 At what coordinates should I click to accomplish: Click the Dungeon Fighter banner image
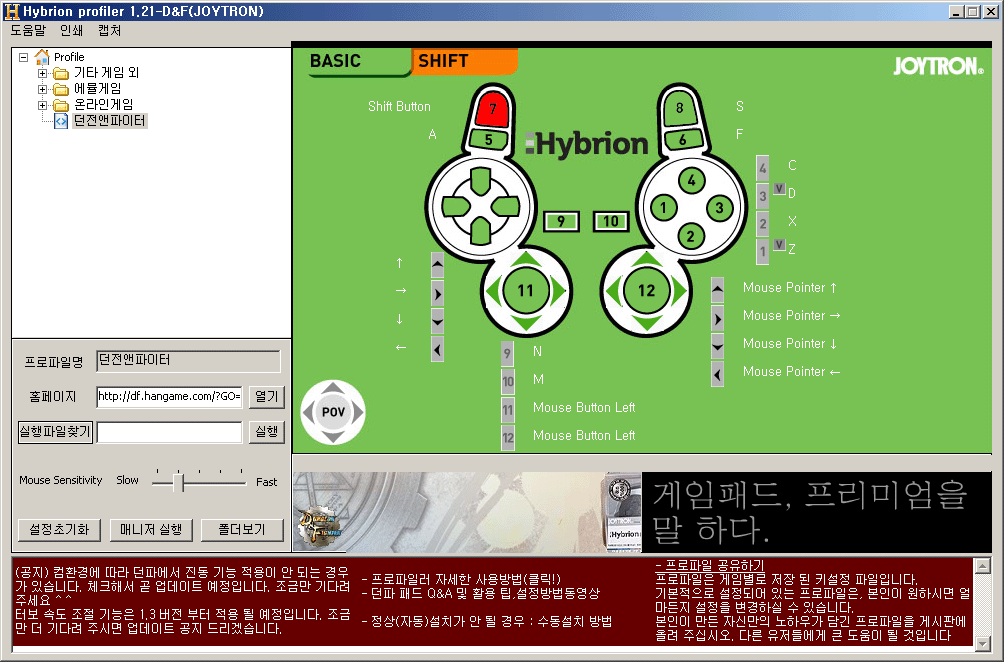pos(467,512)
